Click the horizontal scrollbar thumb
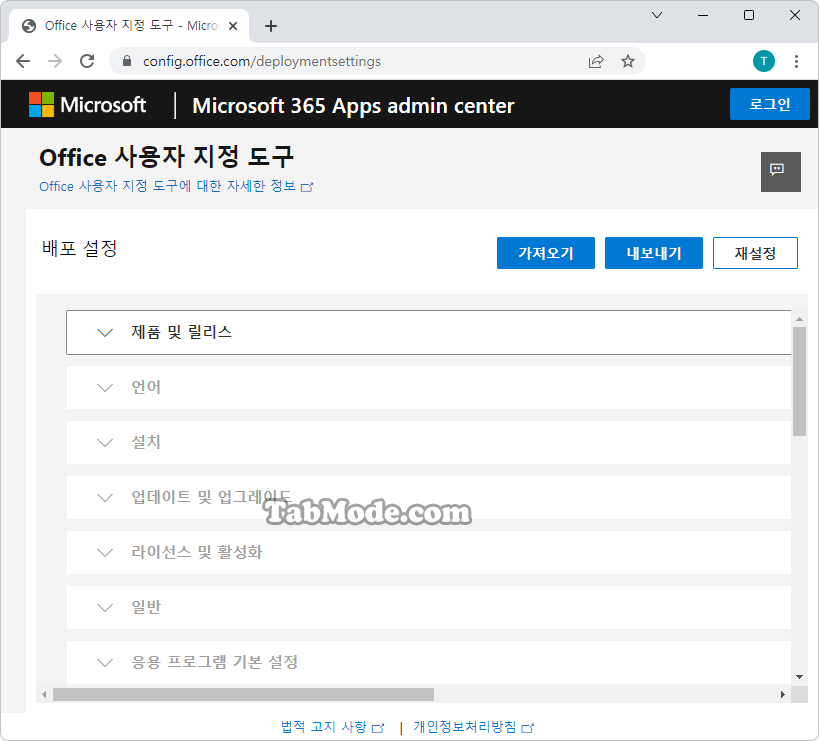This screenshot has width=819, height=741. click(243, 695)
